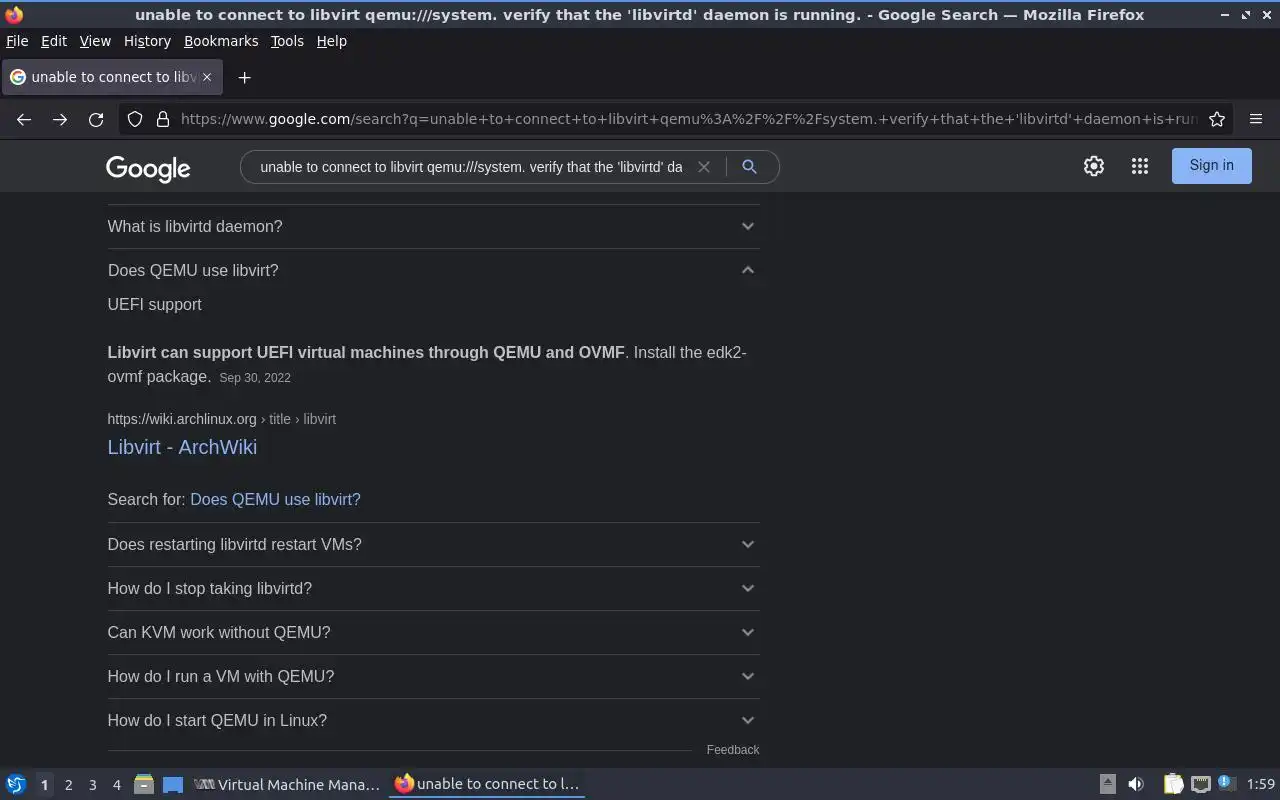The width and height of the screenshot is (1280, 800).
Task: Open the Google apps grid
Action: click(x=1140, y=166)
